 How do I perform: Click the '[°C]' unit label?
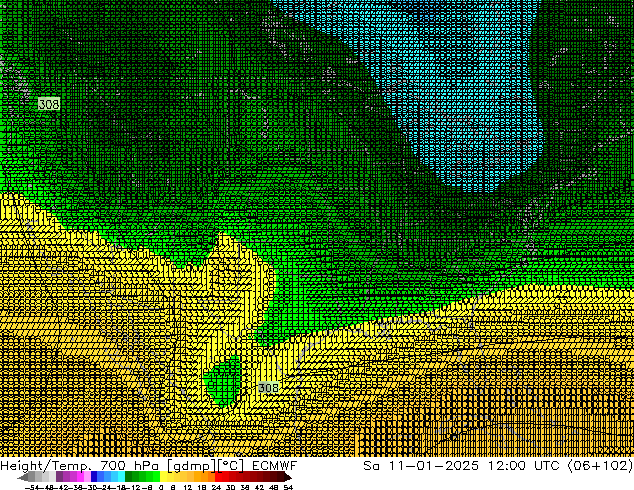tap(231, 466)
